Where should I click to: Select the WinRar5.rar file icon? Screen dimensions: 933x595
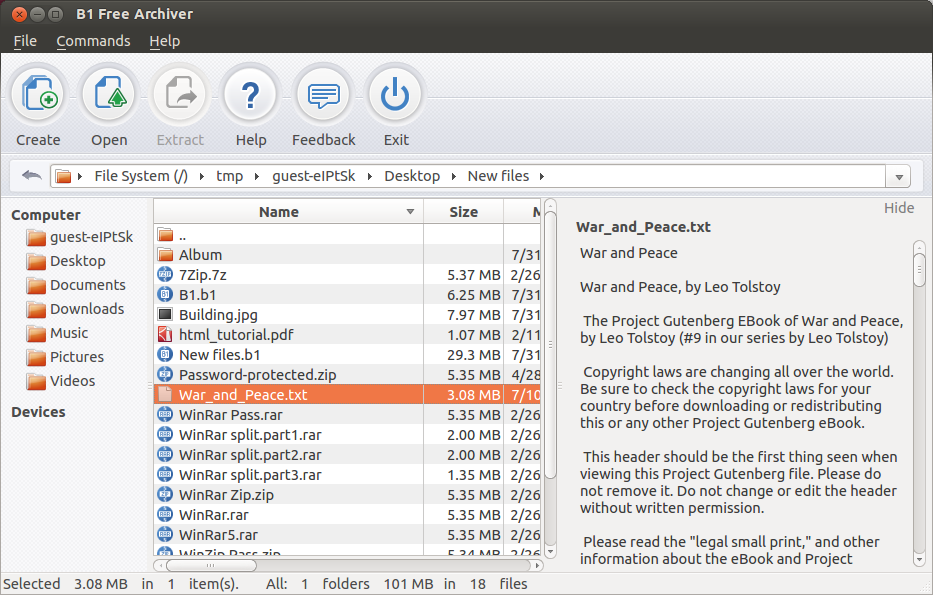(165, 534)
